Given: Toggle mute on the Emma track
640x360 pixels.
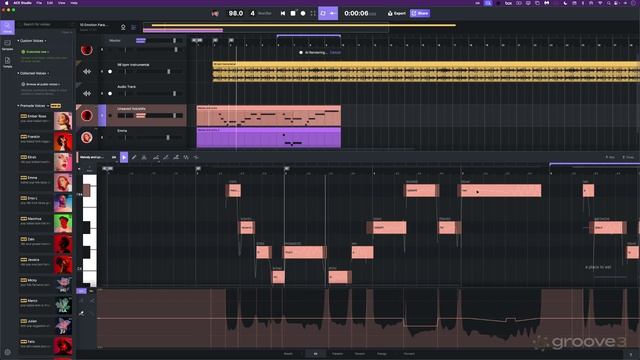Looking at the screenshot, I should pyautogui.click(x=102, y=138).
